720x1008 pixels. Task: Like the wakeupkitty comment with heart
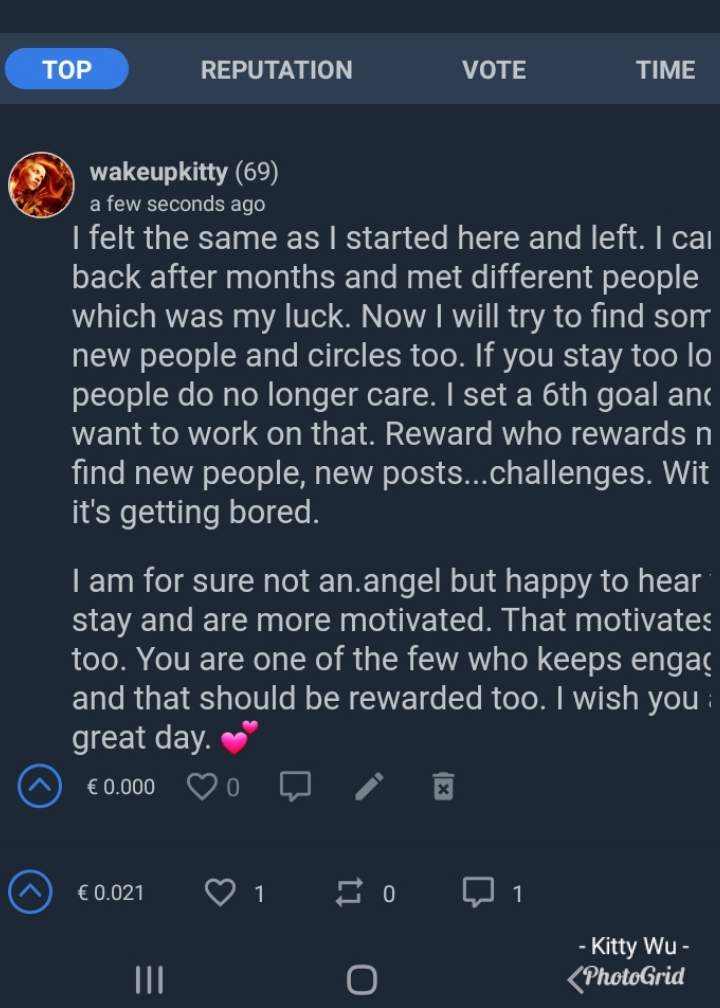click(x=203, y=788)
